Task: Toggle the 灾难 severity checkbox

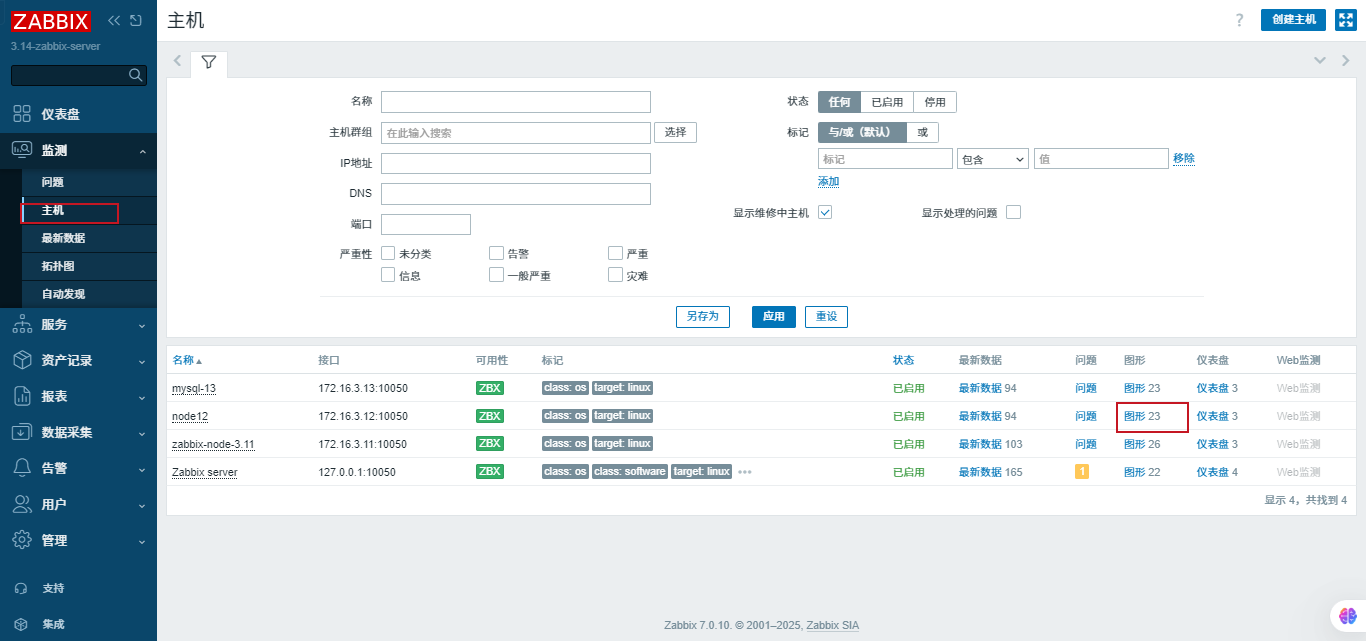Action: pyautogui.click(x=616, y=275)
